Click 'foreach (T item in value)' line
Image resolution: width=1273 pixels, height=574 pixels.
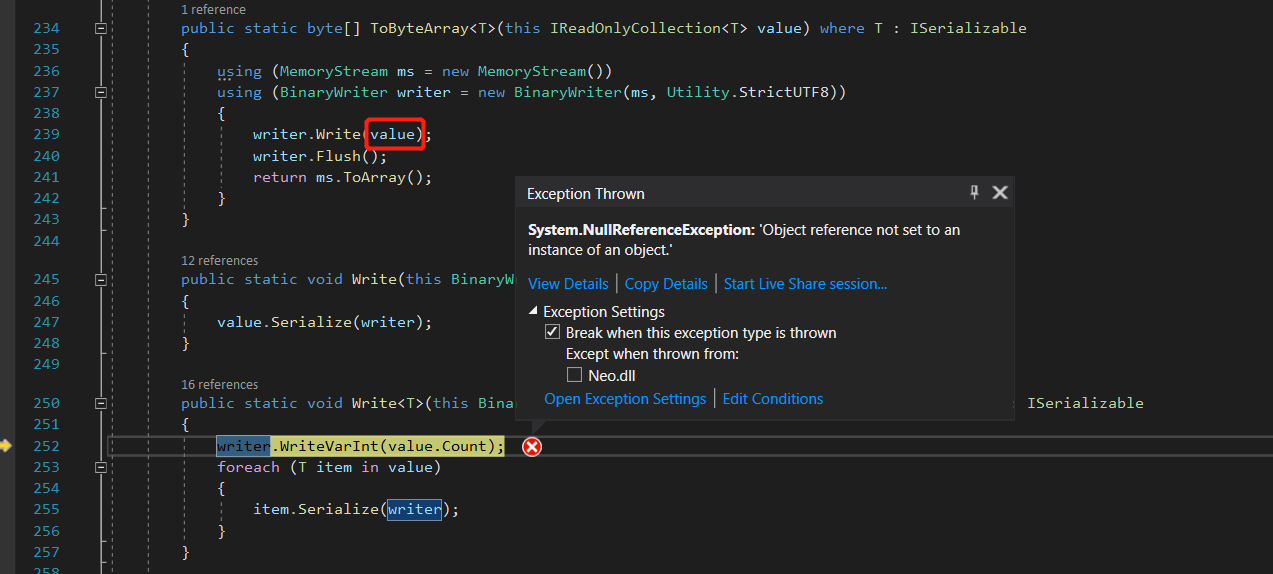click(x=329, y=467)
